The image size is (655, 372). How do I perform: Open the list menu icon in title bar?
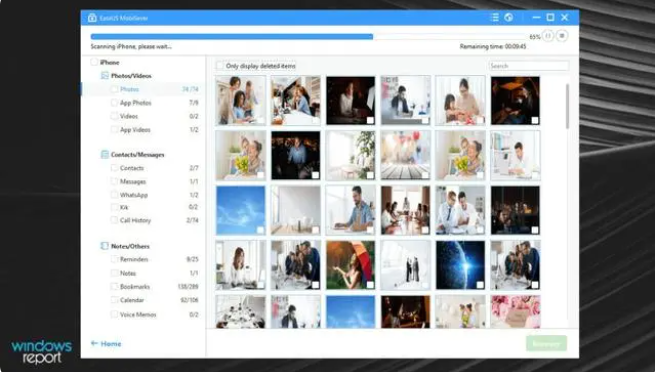tap(495, 18)
